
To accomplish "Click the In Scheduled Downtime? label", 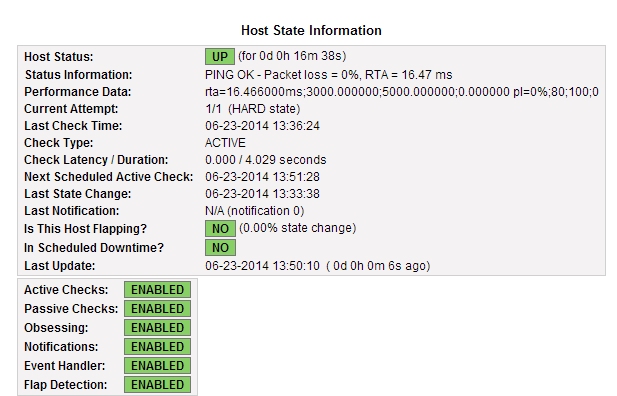I will click(x=94, y=248).
